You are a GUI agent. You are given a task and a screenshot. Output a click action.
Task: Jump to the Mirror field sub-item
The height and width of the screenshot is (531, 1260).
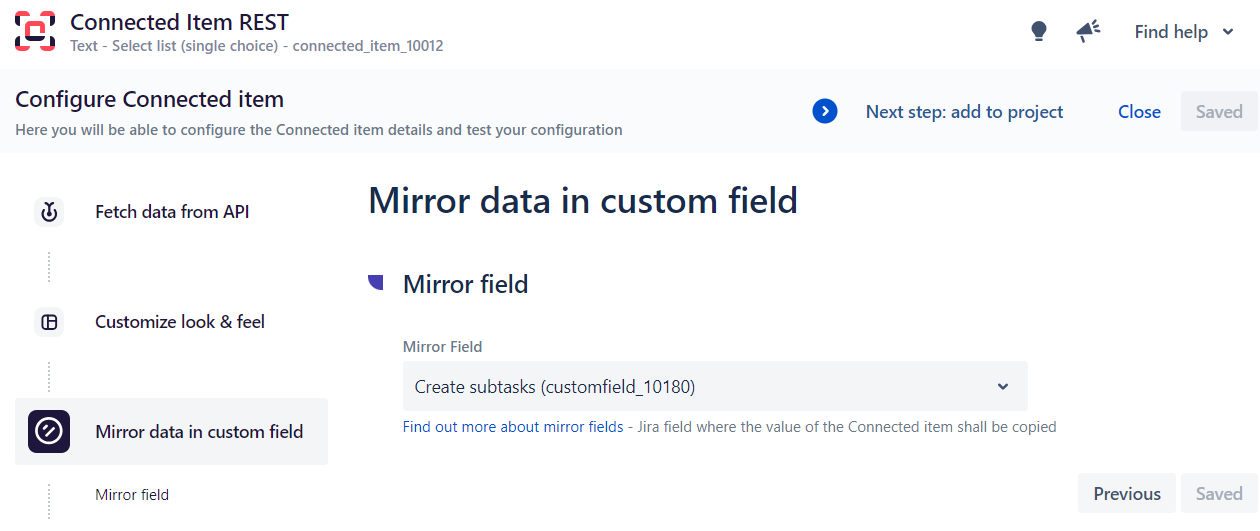(132, 495)
